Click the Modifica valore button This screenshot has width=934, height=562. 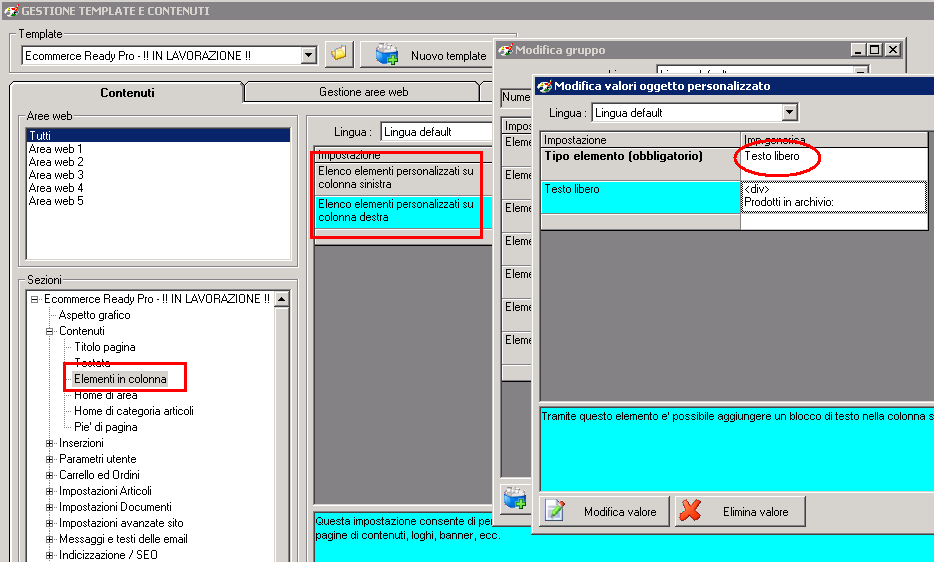[604, 511]
